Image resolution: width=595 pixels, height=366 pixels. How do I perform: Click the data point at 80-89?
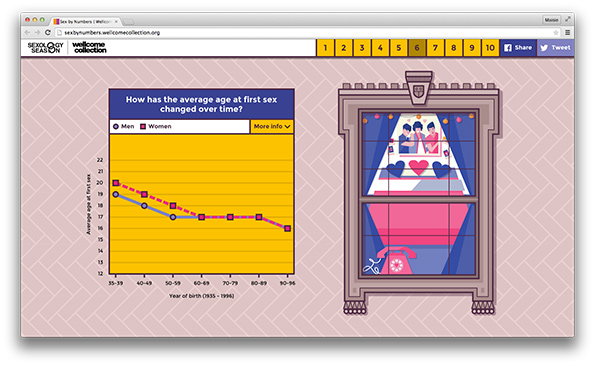click(x=259, y=217)
